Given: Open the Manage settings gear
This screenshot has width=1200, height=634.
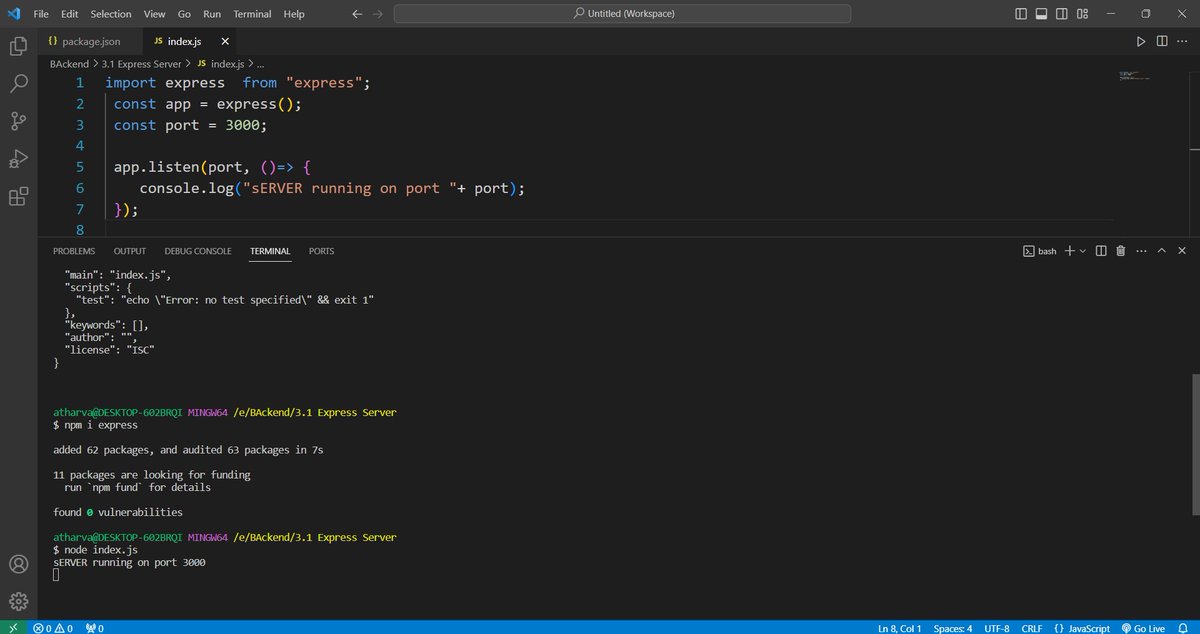Looking at the screenshot, I should pos(18,601).
